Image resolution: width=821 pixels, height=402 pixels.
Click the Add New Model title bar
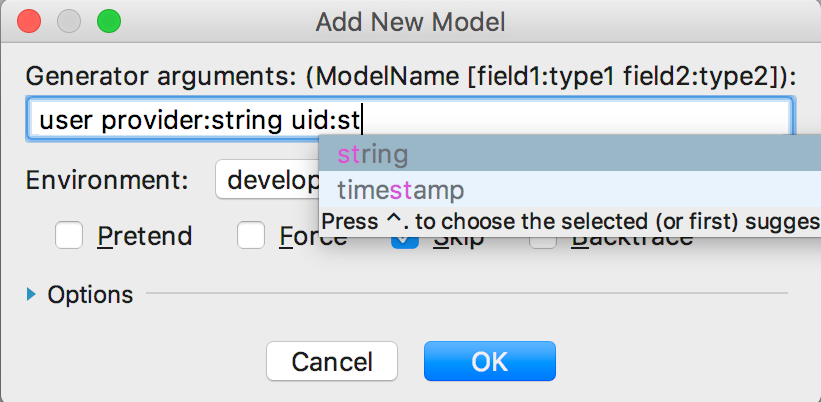point(410,20)
